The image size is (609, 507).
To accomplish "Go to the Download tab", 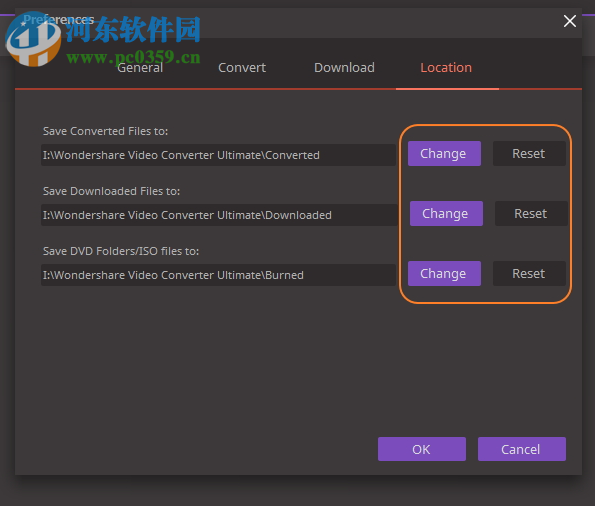I will (344, 68).
